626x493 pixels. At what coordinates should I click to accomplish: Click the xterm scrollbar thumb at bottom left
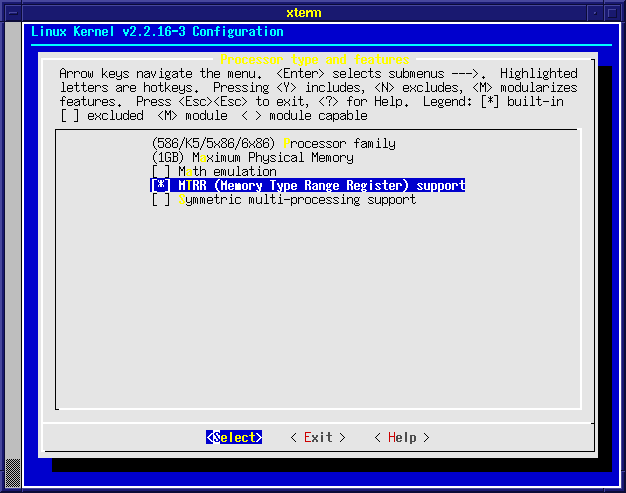[12, 470]
